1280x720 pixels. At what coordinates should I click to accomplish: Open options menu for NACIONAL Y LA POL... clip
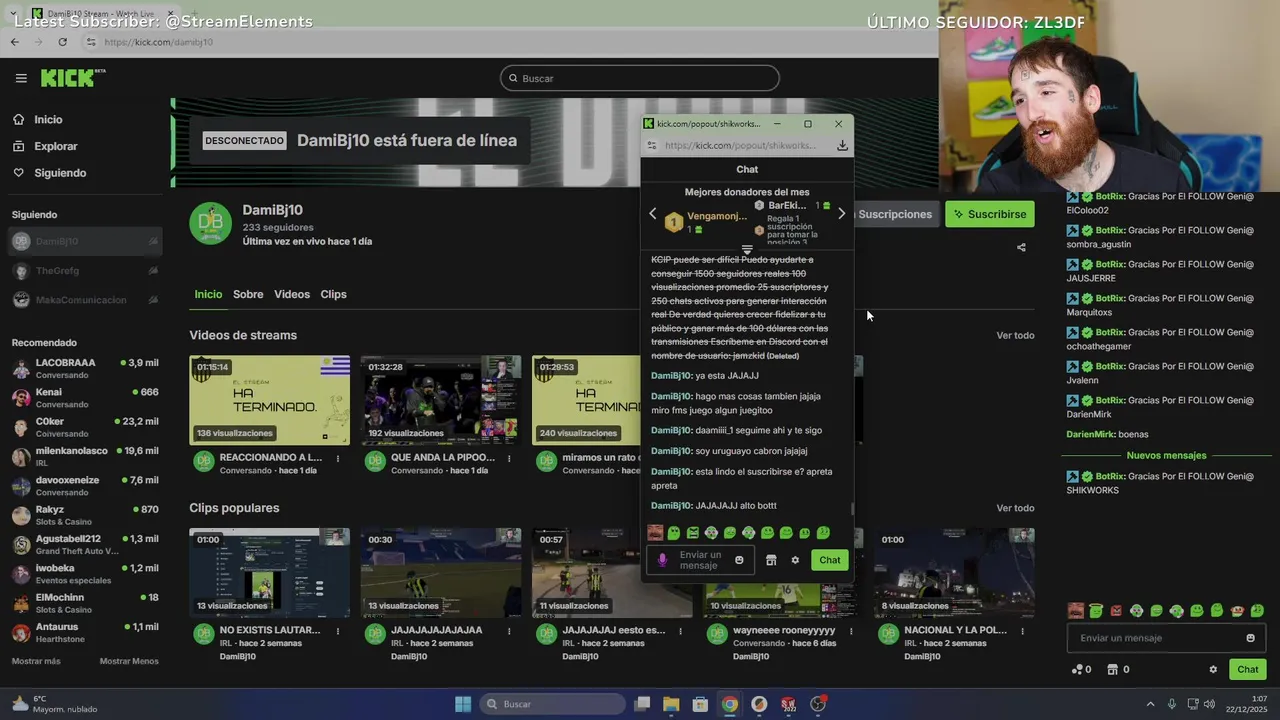pyautogui.click(x=1022, y=631)
